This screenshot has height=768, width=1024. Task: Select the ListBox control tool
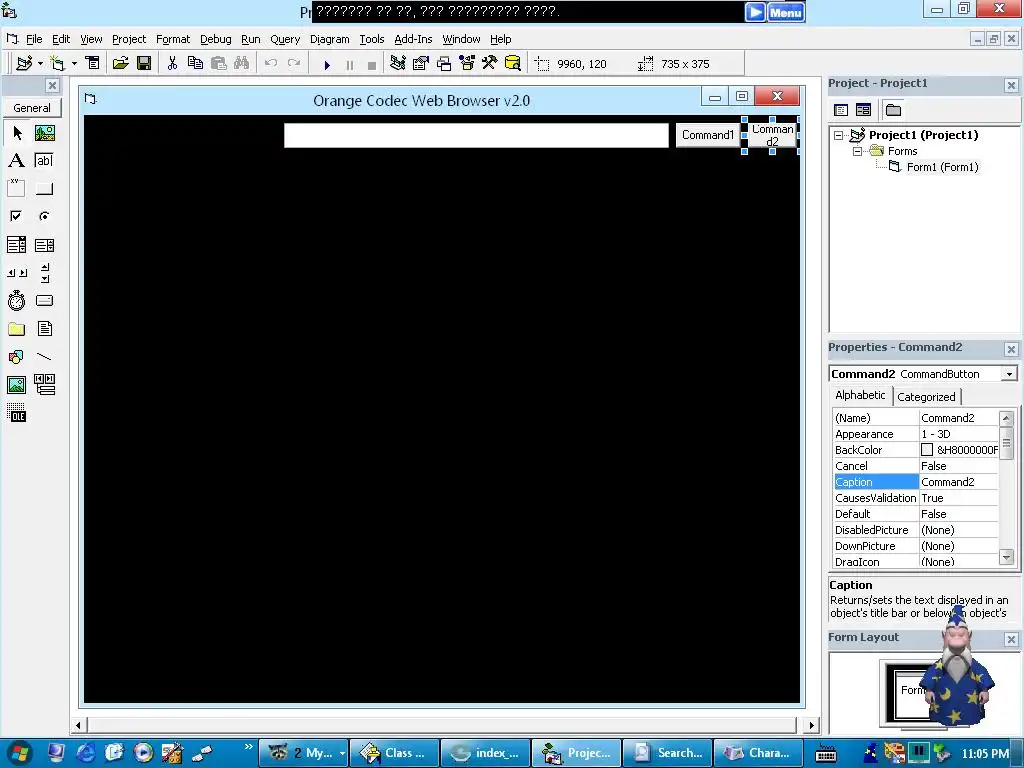coord(44,245)
